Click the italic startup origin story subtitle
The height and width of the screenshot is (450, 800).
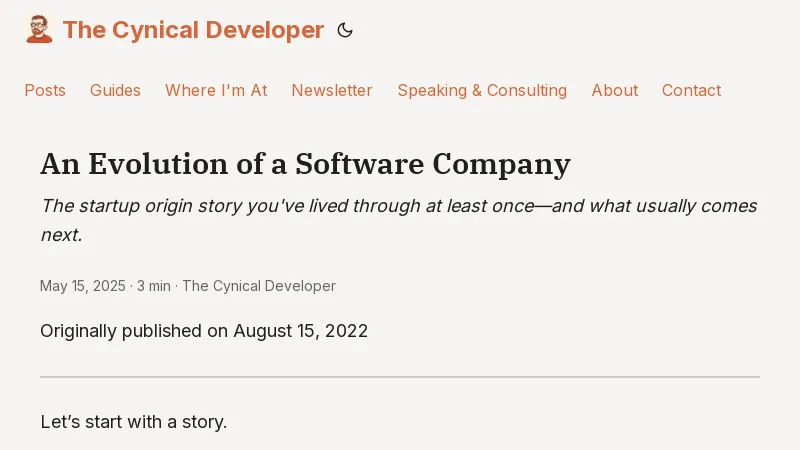tap(398, 207)
